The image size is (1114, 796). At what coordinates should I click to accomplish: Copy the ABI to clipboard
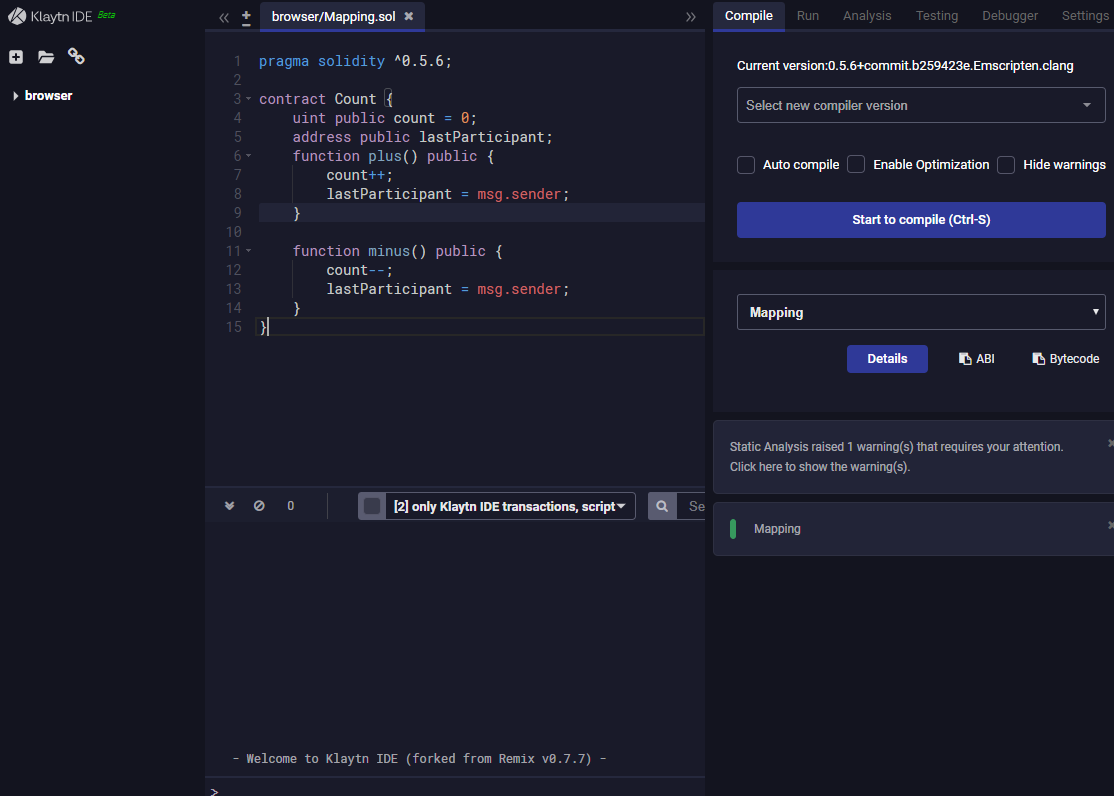pyautogui.click(x=977, y=359)
